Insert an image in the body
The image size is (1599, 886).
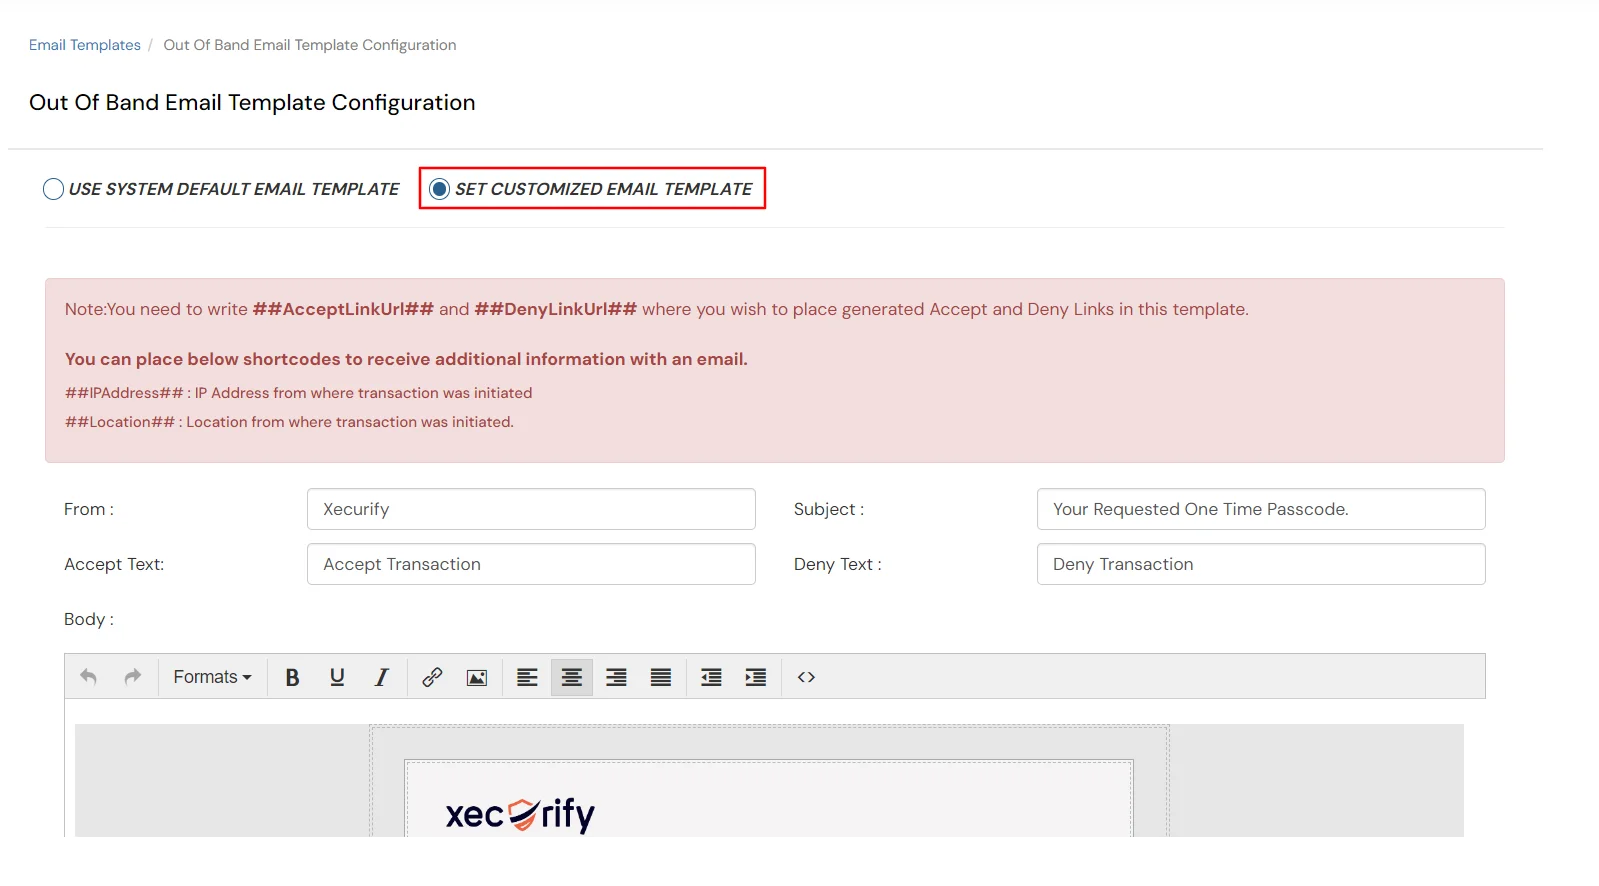tap(477, 677)
